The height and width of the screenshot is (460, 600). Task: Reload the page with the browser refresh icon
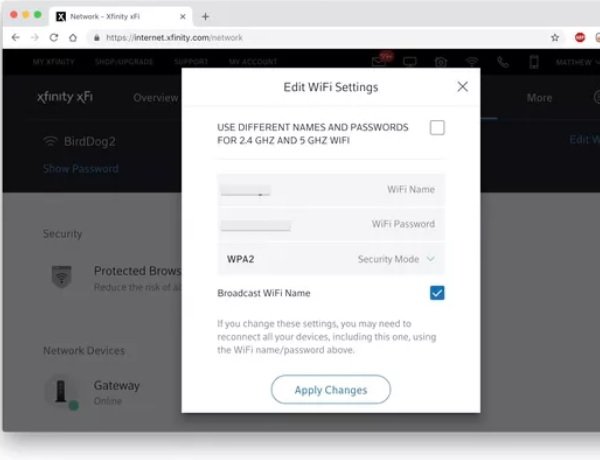[x=54, y=38]
